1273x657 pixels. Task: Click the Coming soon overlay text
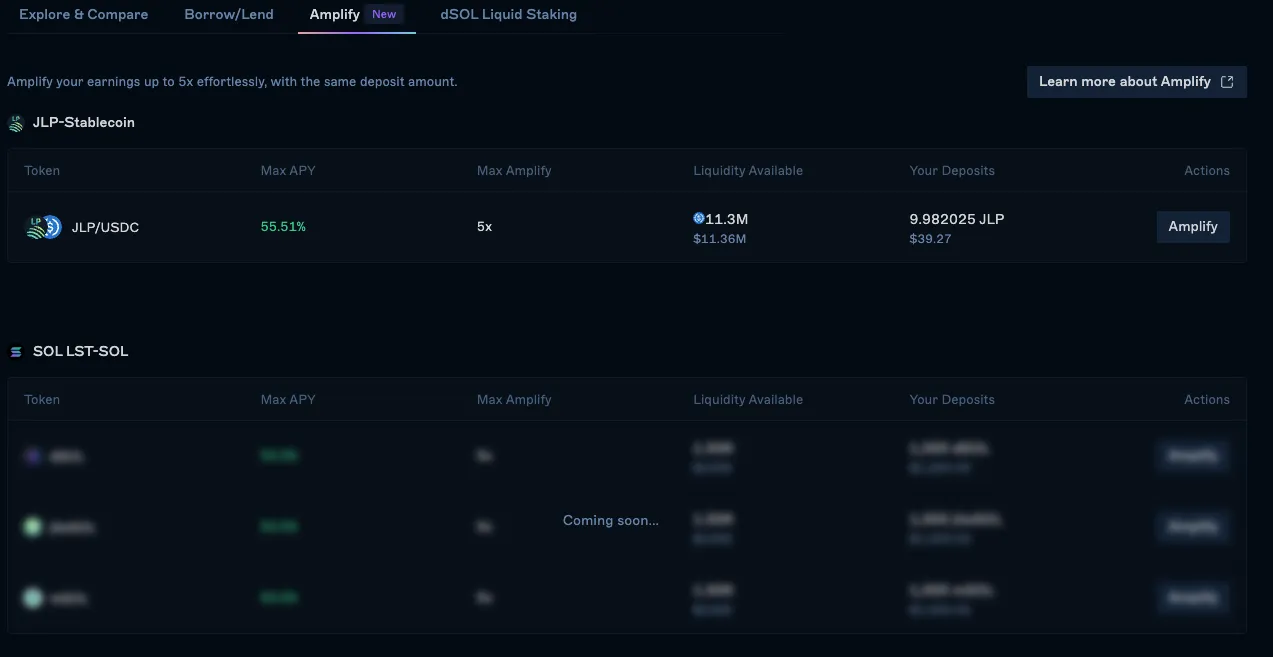[610, 520]
